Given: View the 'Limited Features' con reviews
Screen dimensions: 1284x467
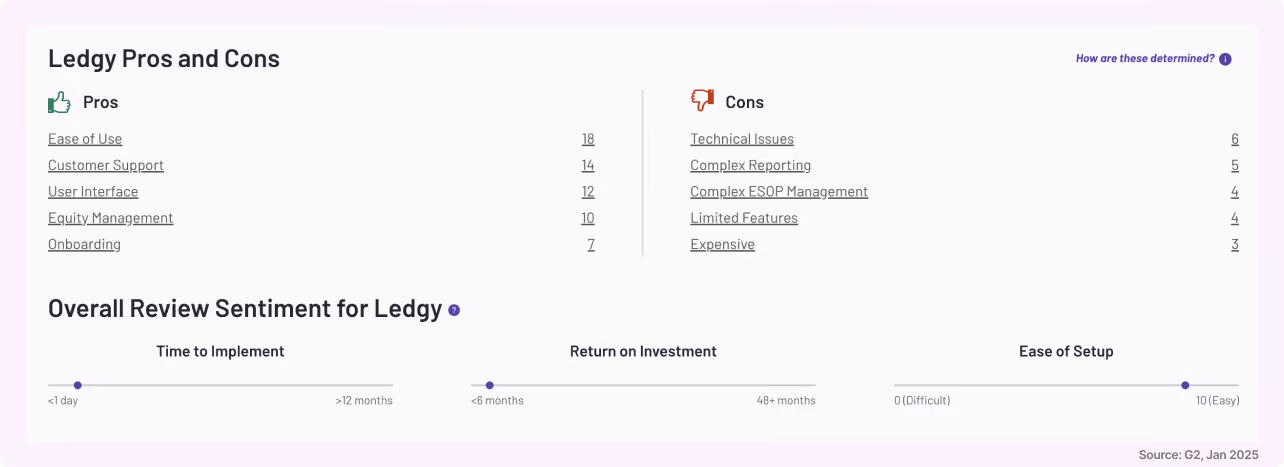Looking at the screenshot, I should tap(744, 218).
